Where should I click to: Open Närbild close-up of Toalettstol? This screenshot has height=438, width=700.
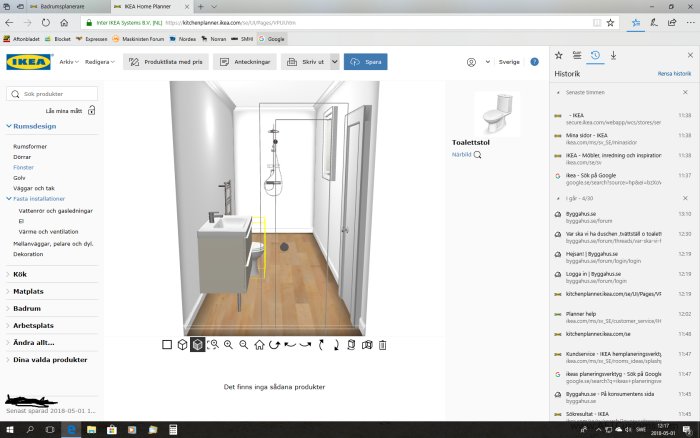[467, 154]
